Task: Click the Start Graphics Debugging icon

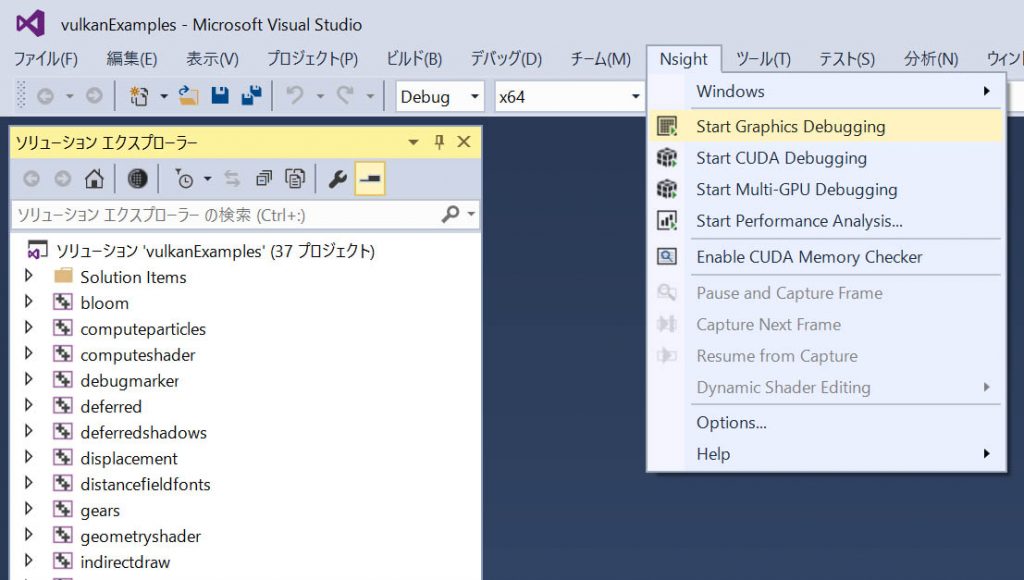Action: [x=667, y=126]
